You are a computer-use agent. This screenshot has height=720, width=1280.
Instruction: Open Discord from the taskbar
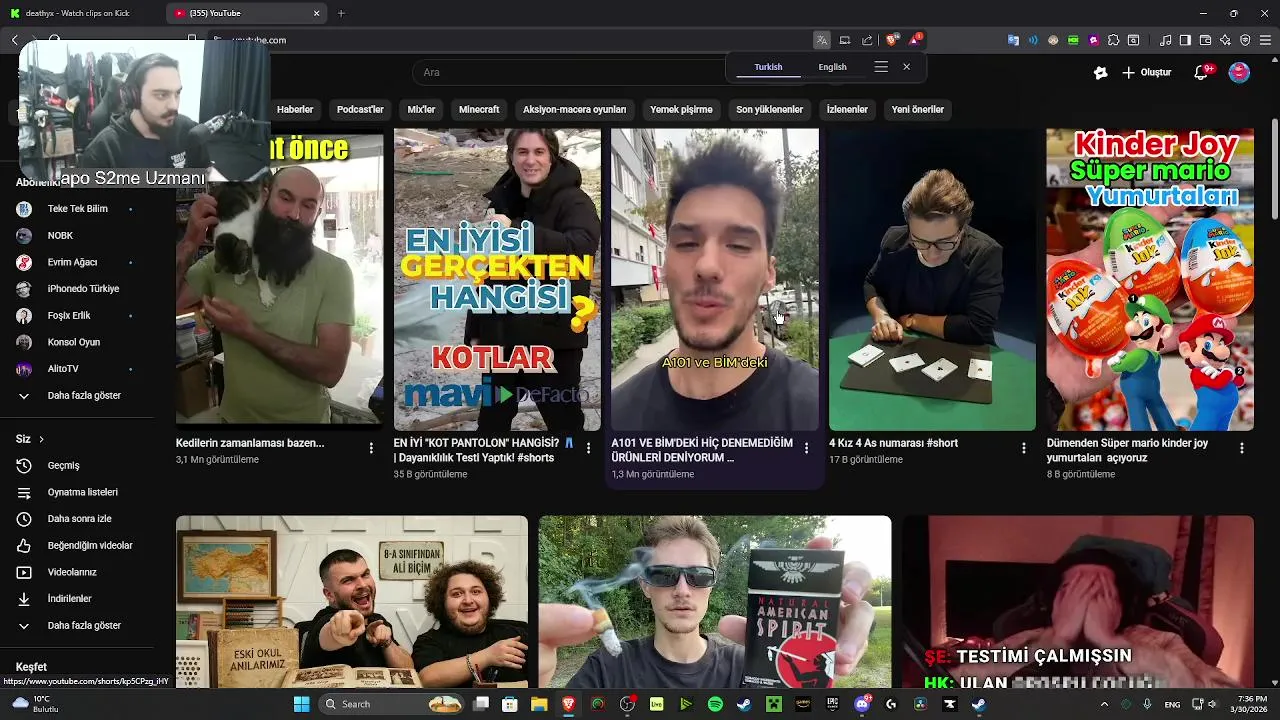pos(862,704)
